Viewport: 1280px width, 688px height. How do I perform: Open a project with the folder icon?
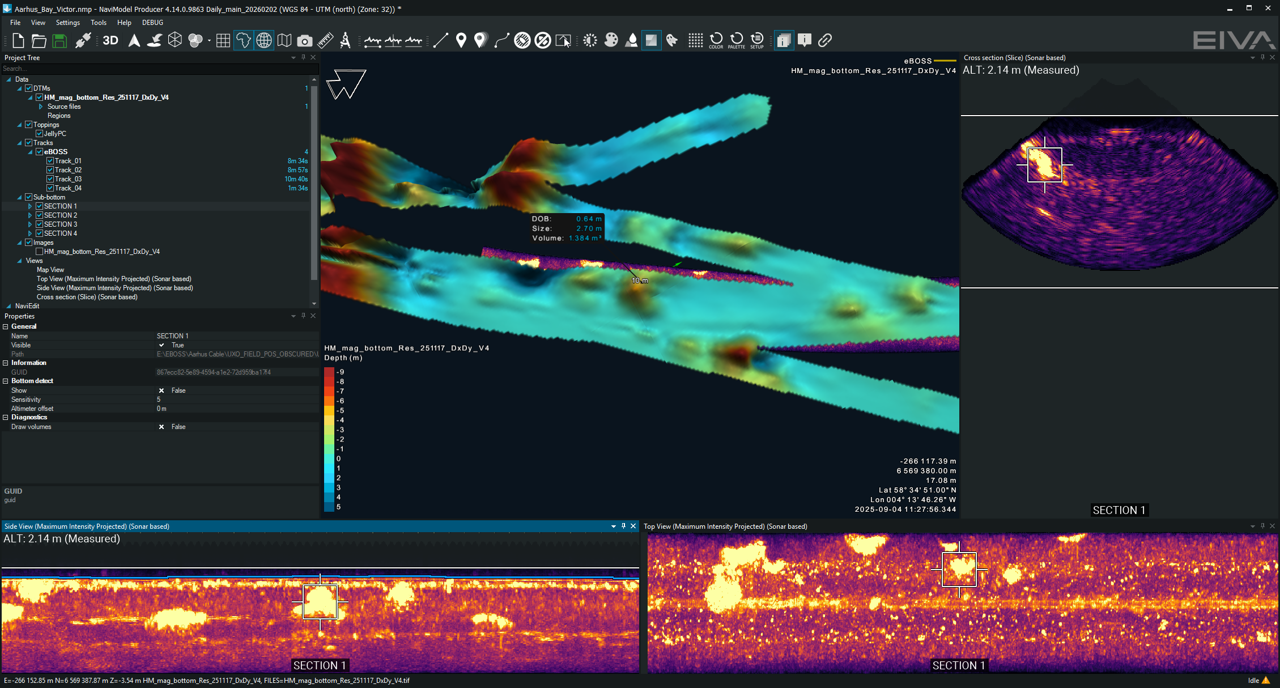click(38, 41)
